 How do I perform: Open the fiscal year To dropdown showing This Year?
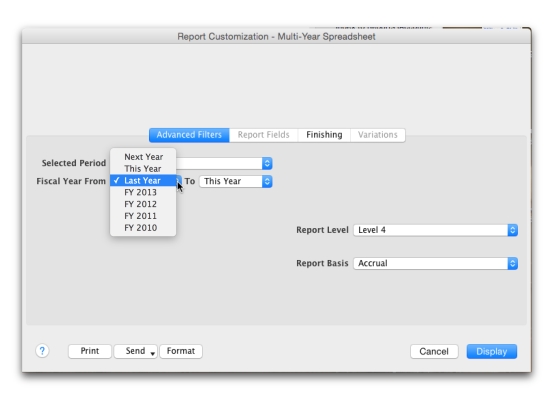tap(236, 181)
